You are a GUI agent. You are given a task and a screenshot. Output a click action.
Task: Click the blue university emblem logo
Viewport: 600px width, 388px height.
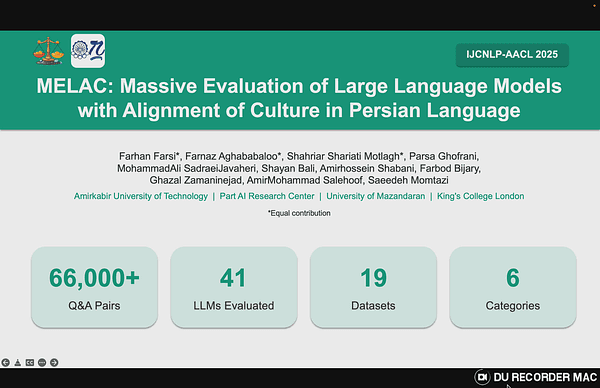(x=88, y=51)
